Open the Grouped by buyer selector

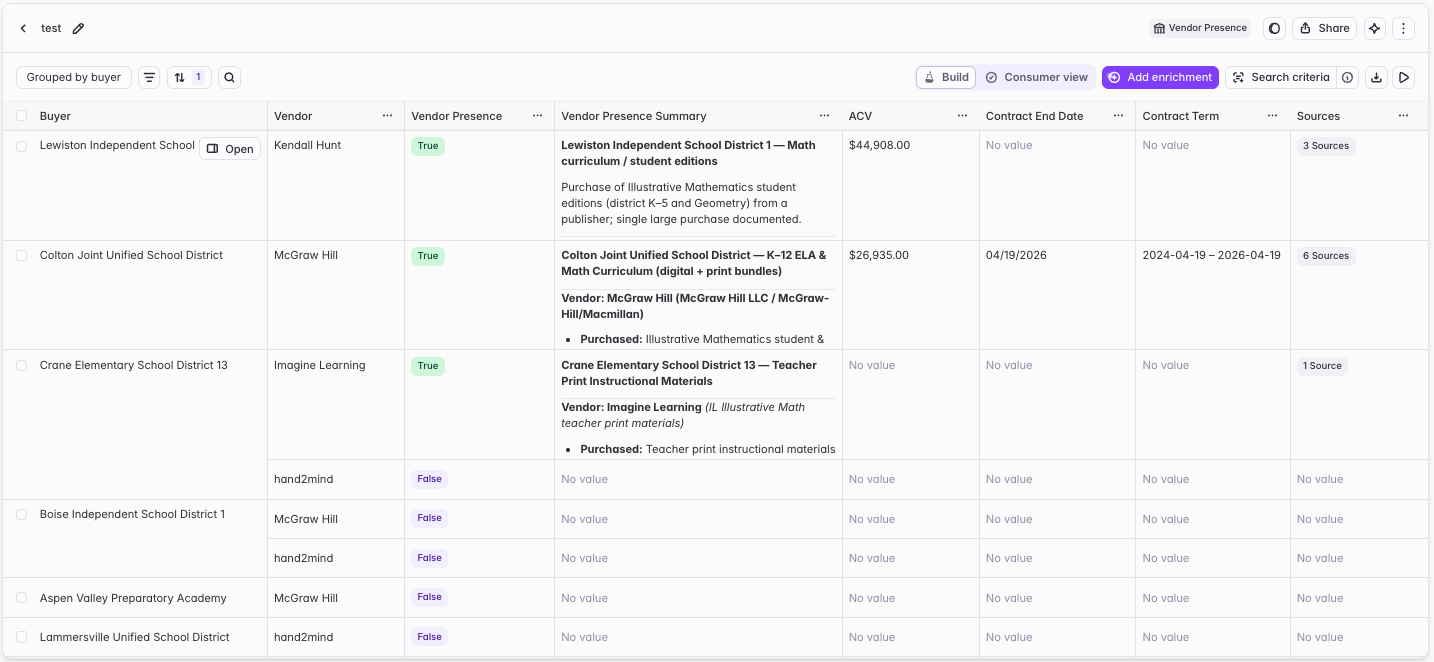pos(74,77)
